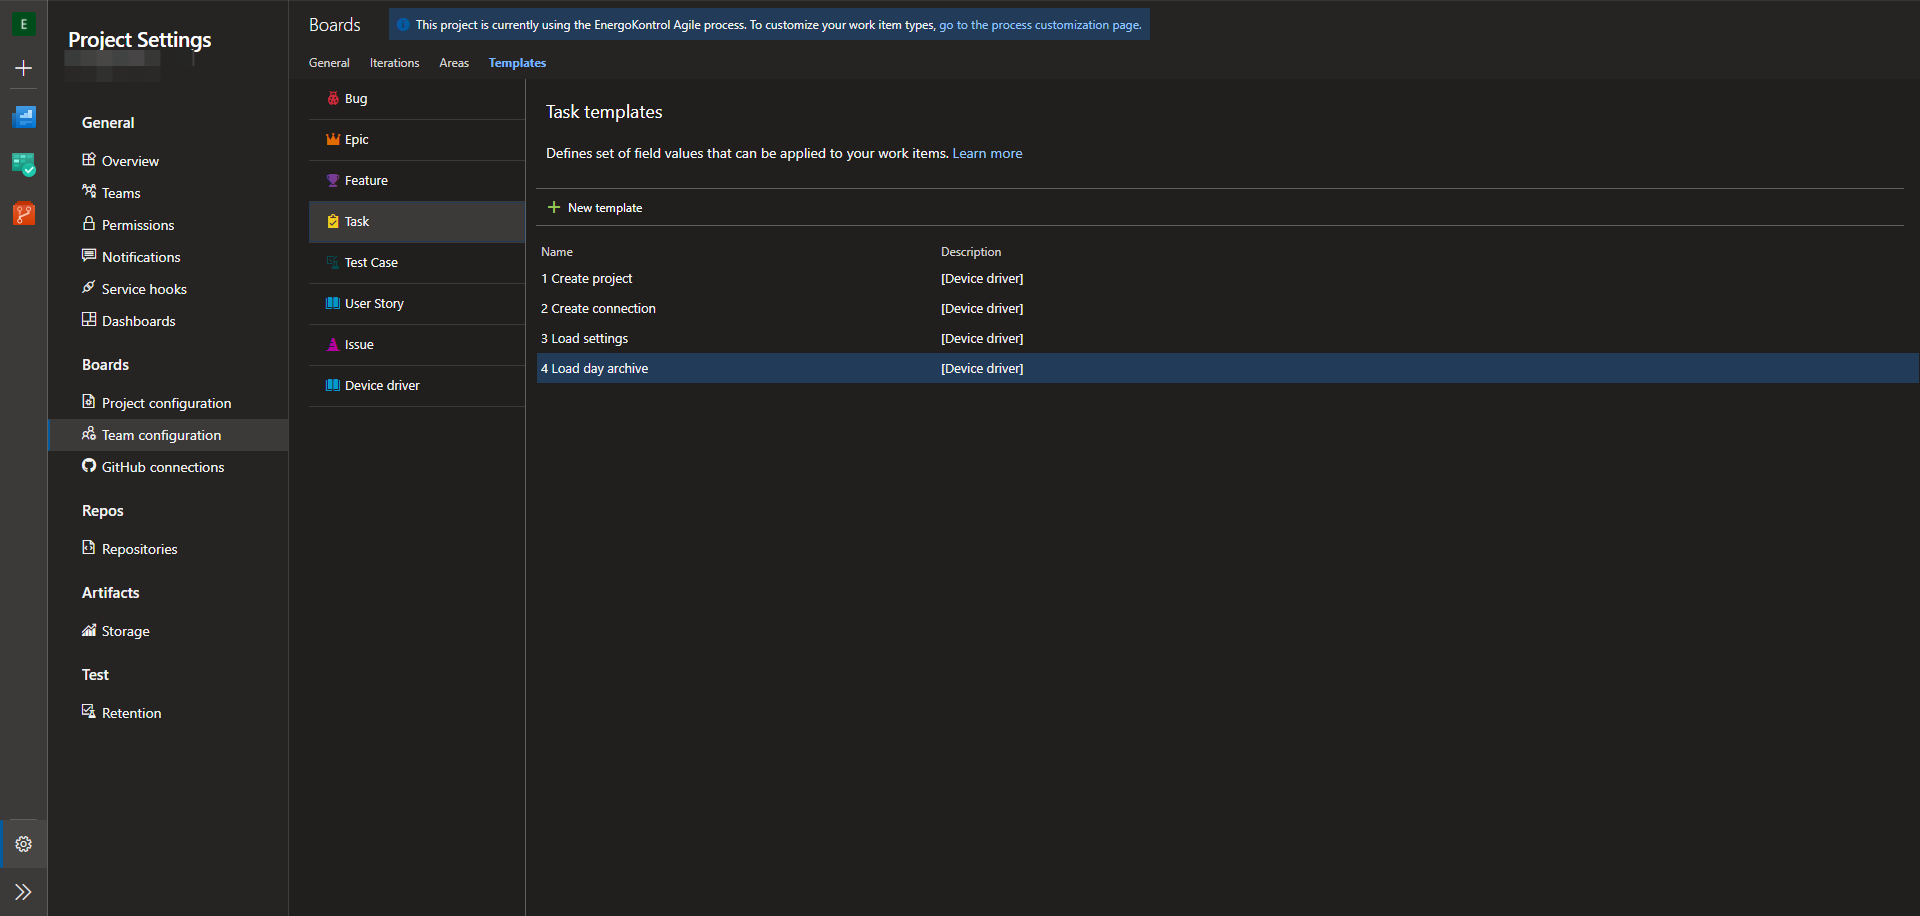Open Repos from the left rail
The height and width of the screenshot is (916, 1920).
pyautogui.click(x=23, y=214)
